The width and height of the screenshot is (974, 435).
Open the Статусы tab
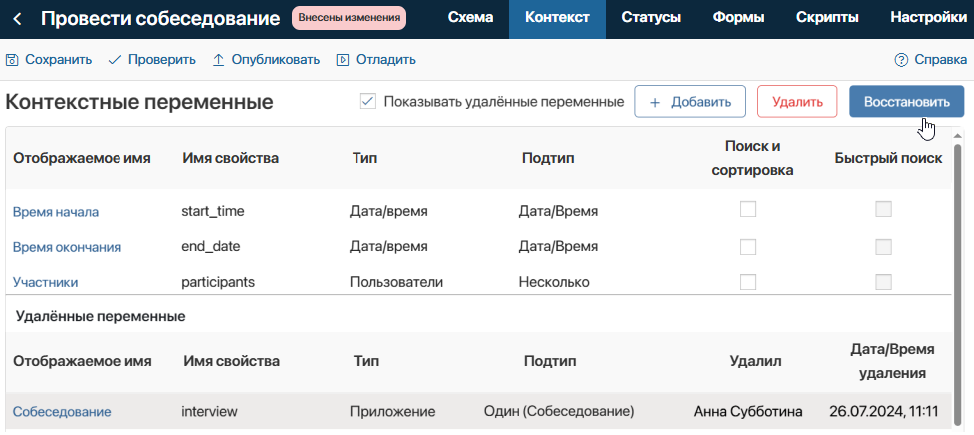click(x=650, y=19)
